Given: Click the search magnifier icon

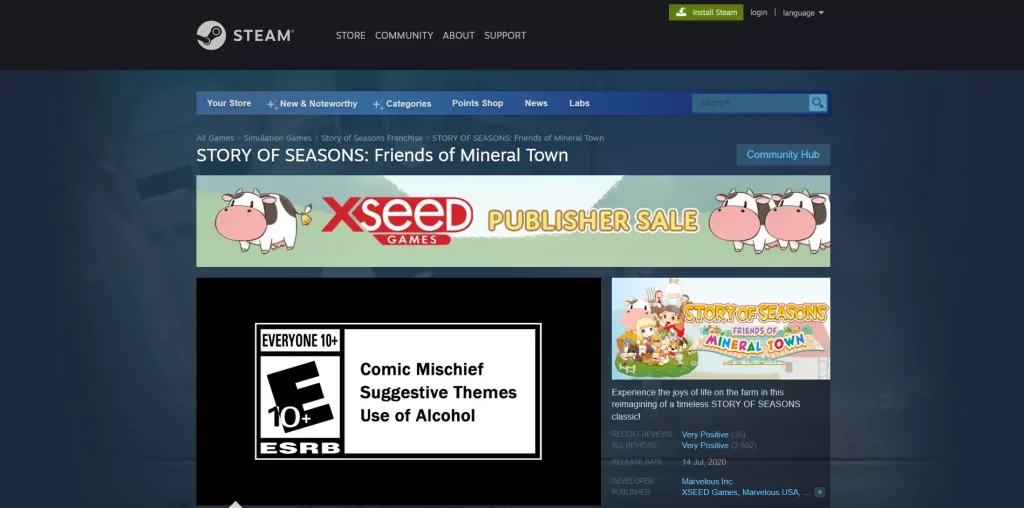Looking at the screenshot, I should tap(818, 103).
